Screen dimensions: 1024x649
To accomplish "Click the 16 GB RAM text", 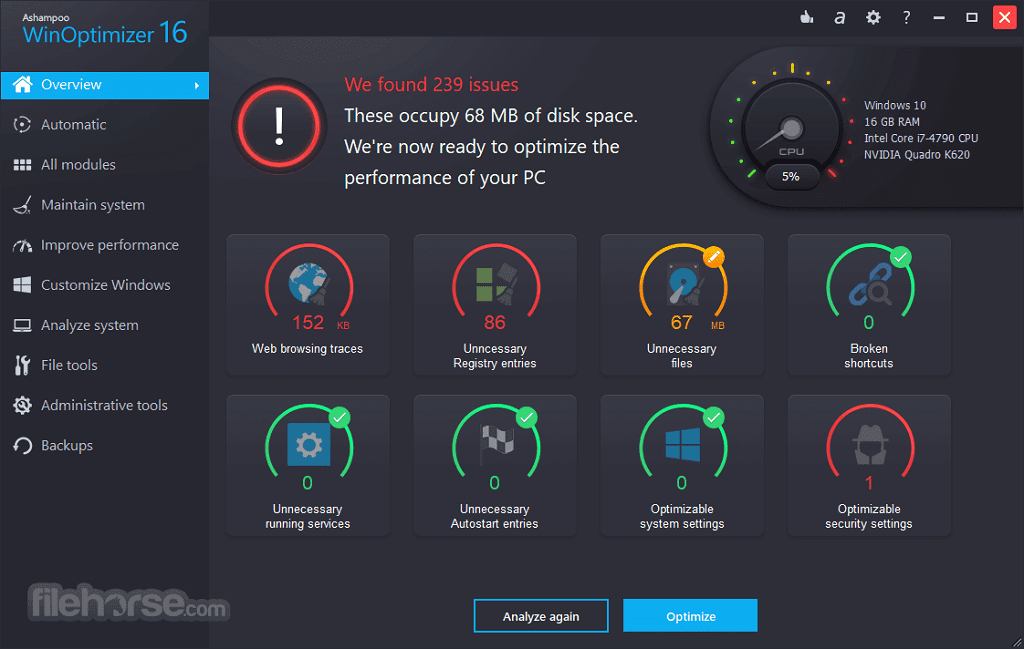I will click(891, 122).
